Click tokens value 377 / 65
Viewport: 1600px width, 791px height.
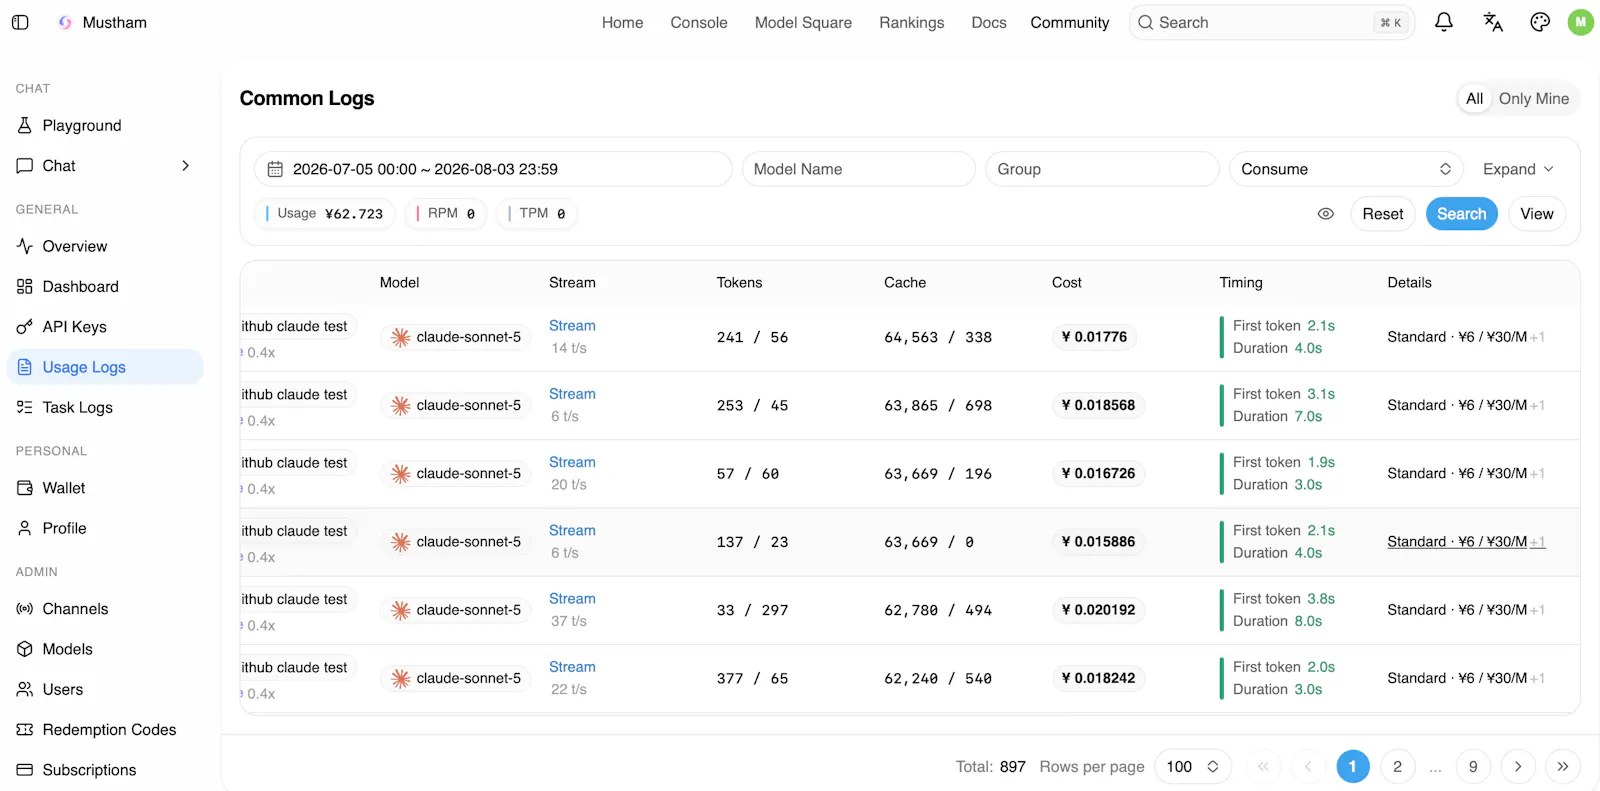pos(752,678)
